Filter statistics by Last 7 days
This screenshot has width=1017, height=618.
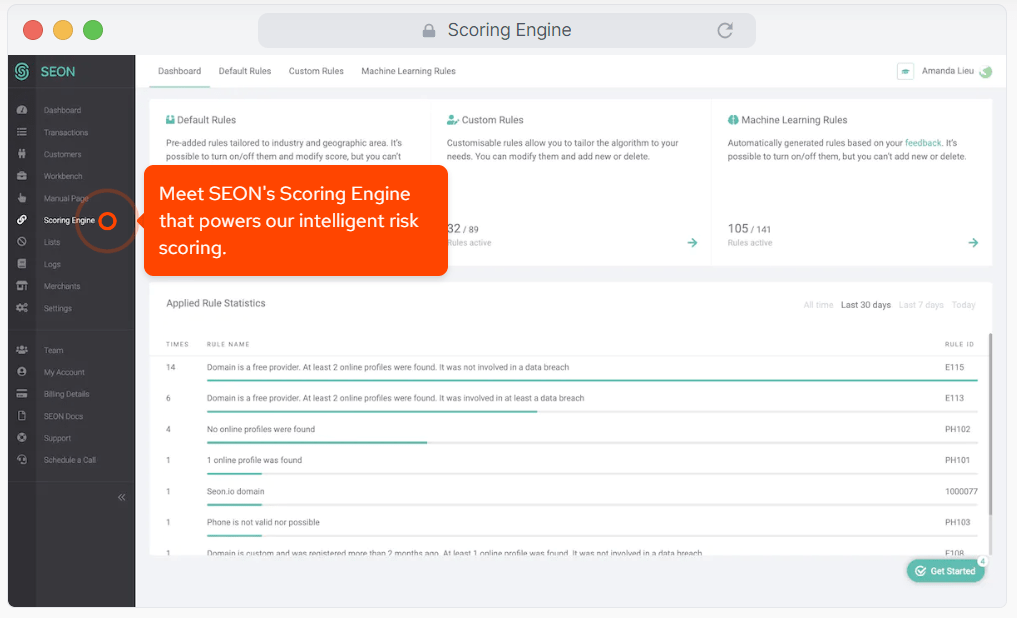click(x=921, y=305)
